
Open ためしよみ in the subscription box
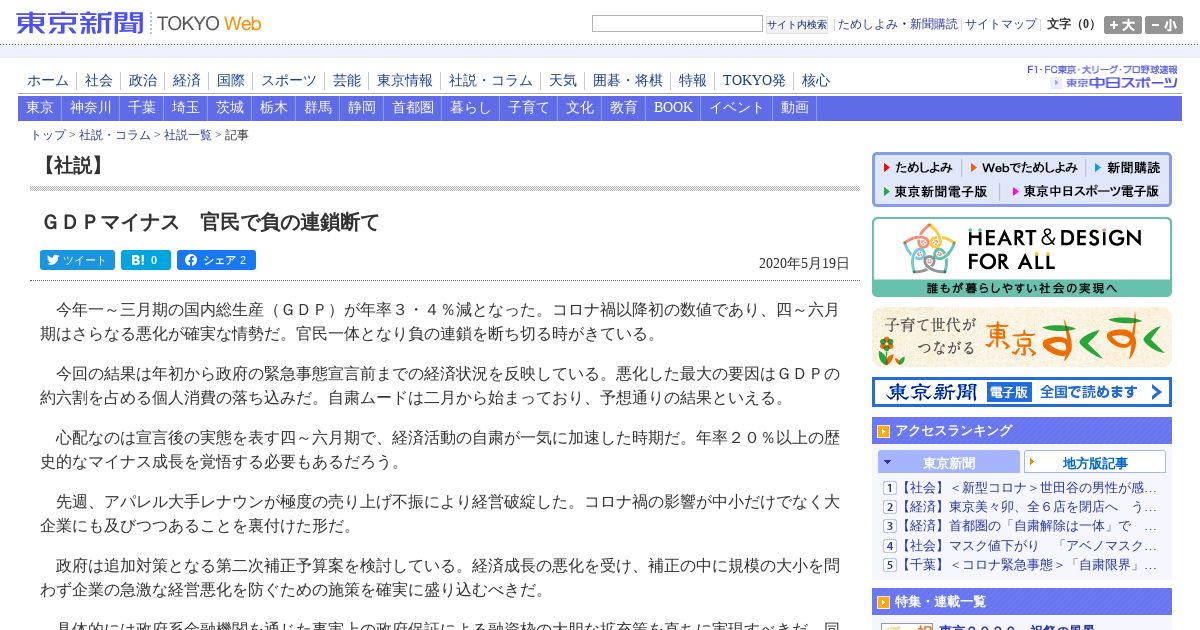917,168
